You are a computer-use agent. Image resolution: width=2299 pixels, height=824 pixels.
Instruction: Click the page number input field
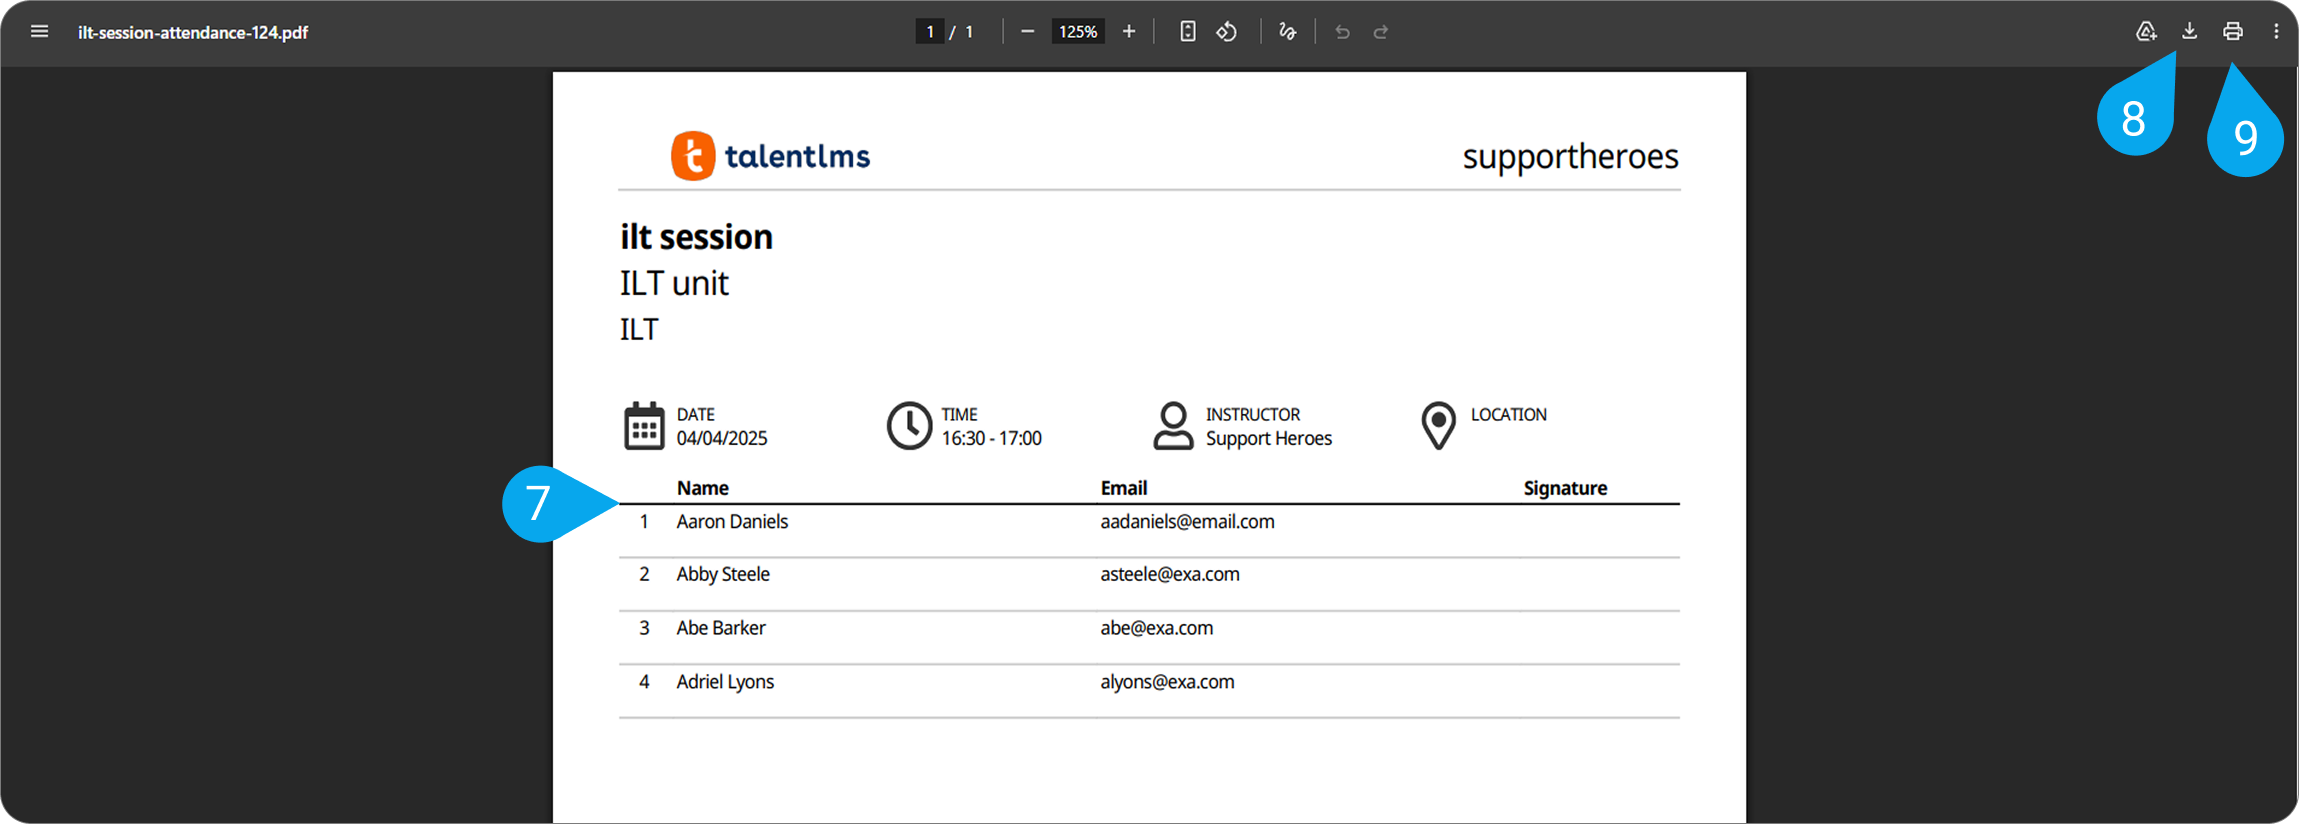point(930,32)
